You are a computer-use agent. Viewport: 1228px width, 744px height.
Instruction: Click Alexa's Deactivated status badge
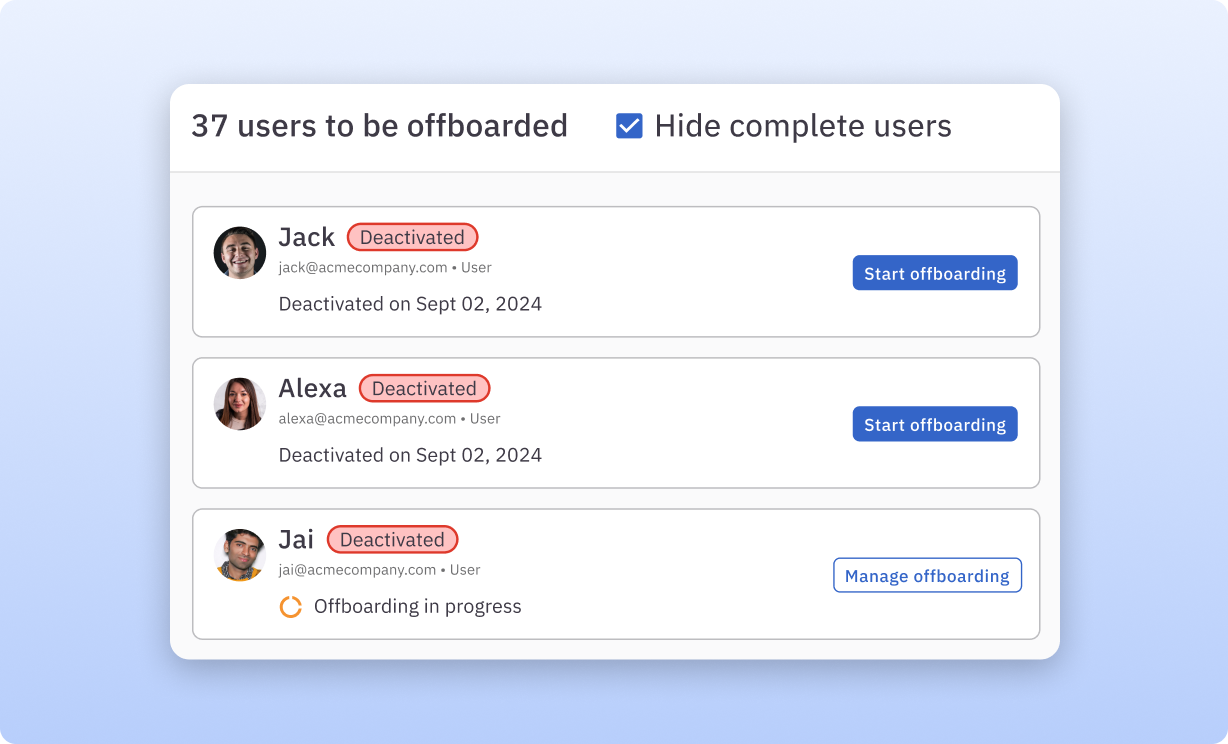424,388
